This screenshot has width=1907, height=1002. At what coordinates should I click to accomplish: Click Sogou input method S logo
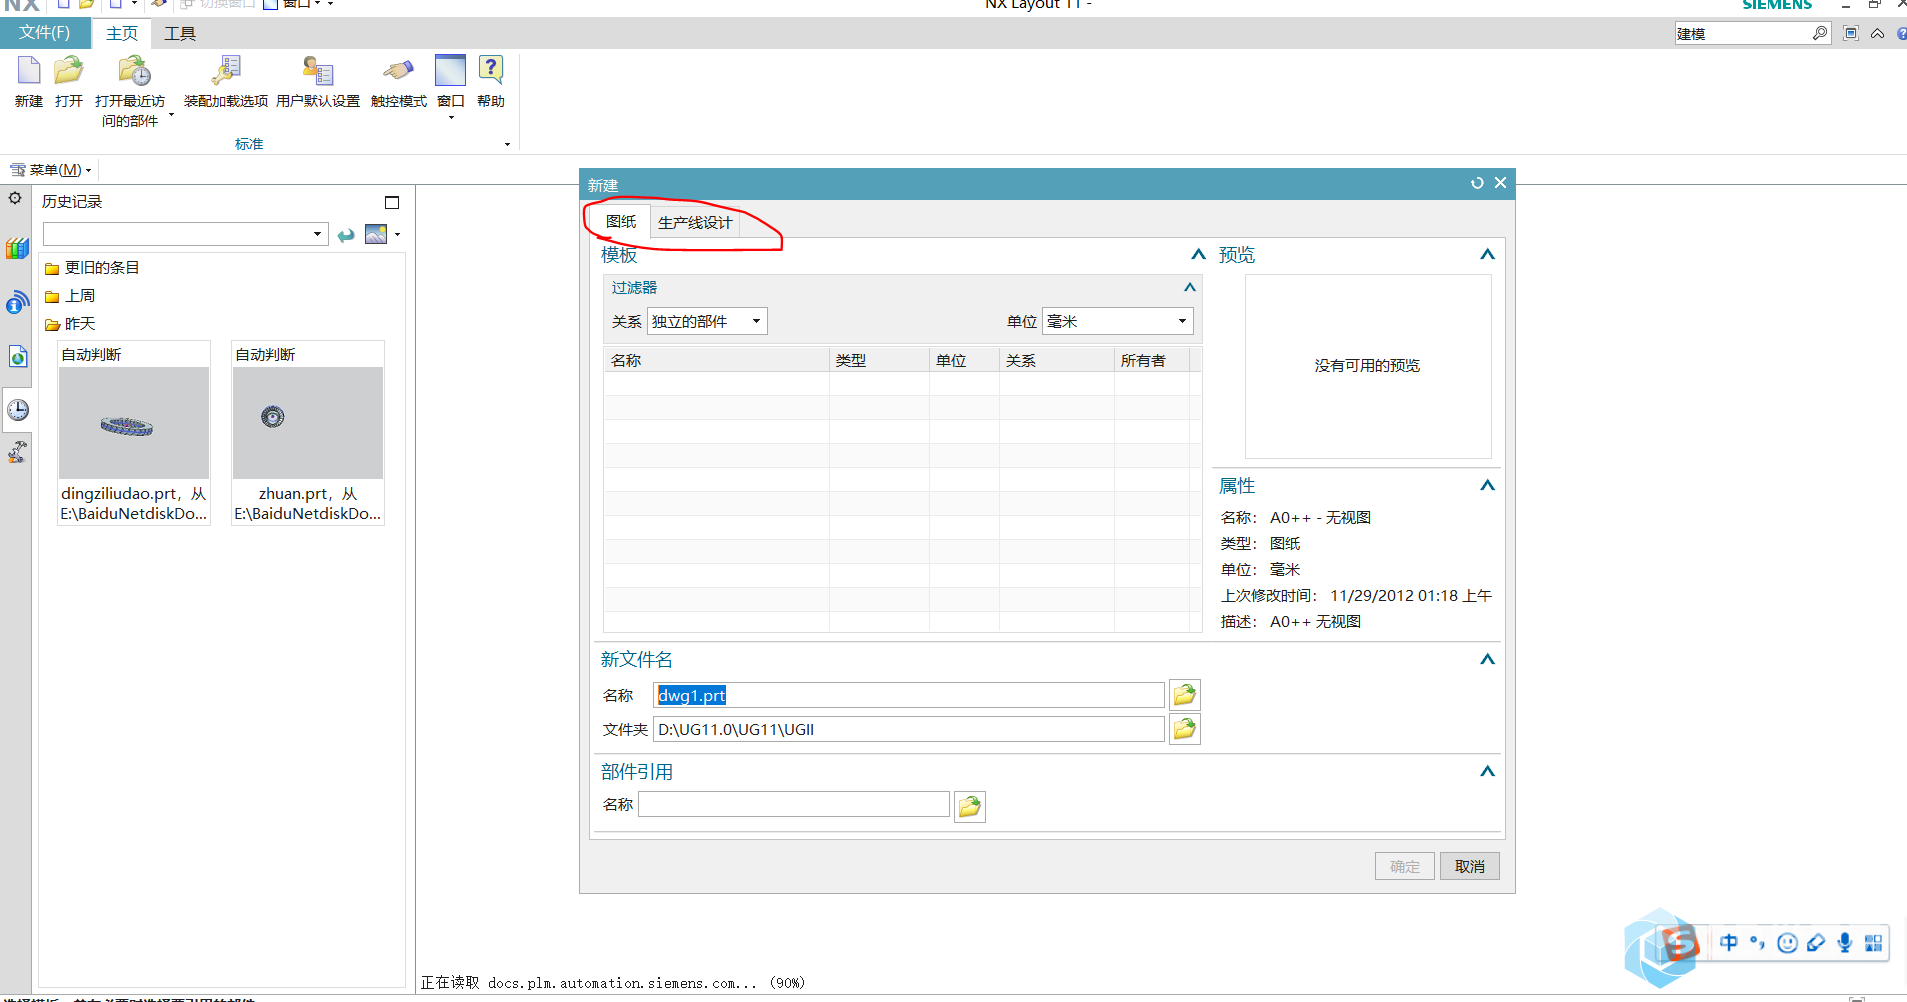tap(1680, 942)
